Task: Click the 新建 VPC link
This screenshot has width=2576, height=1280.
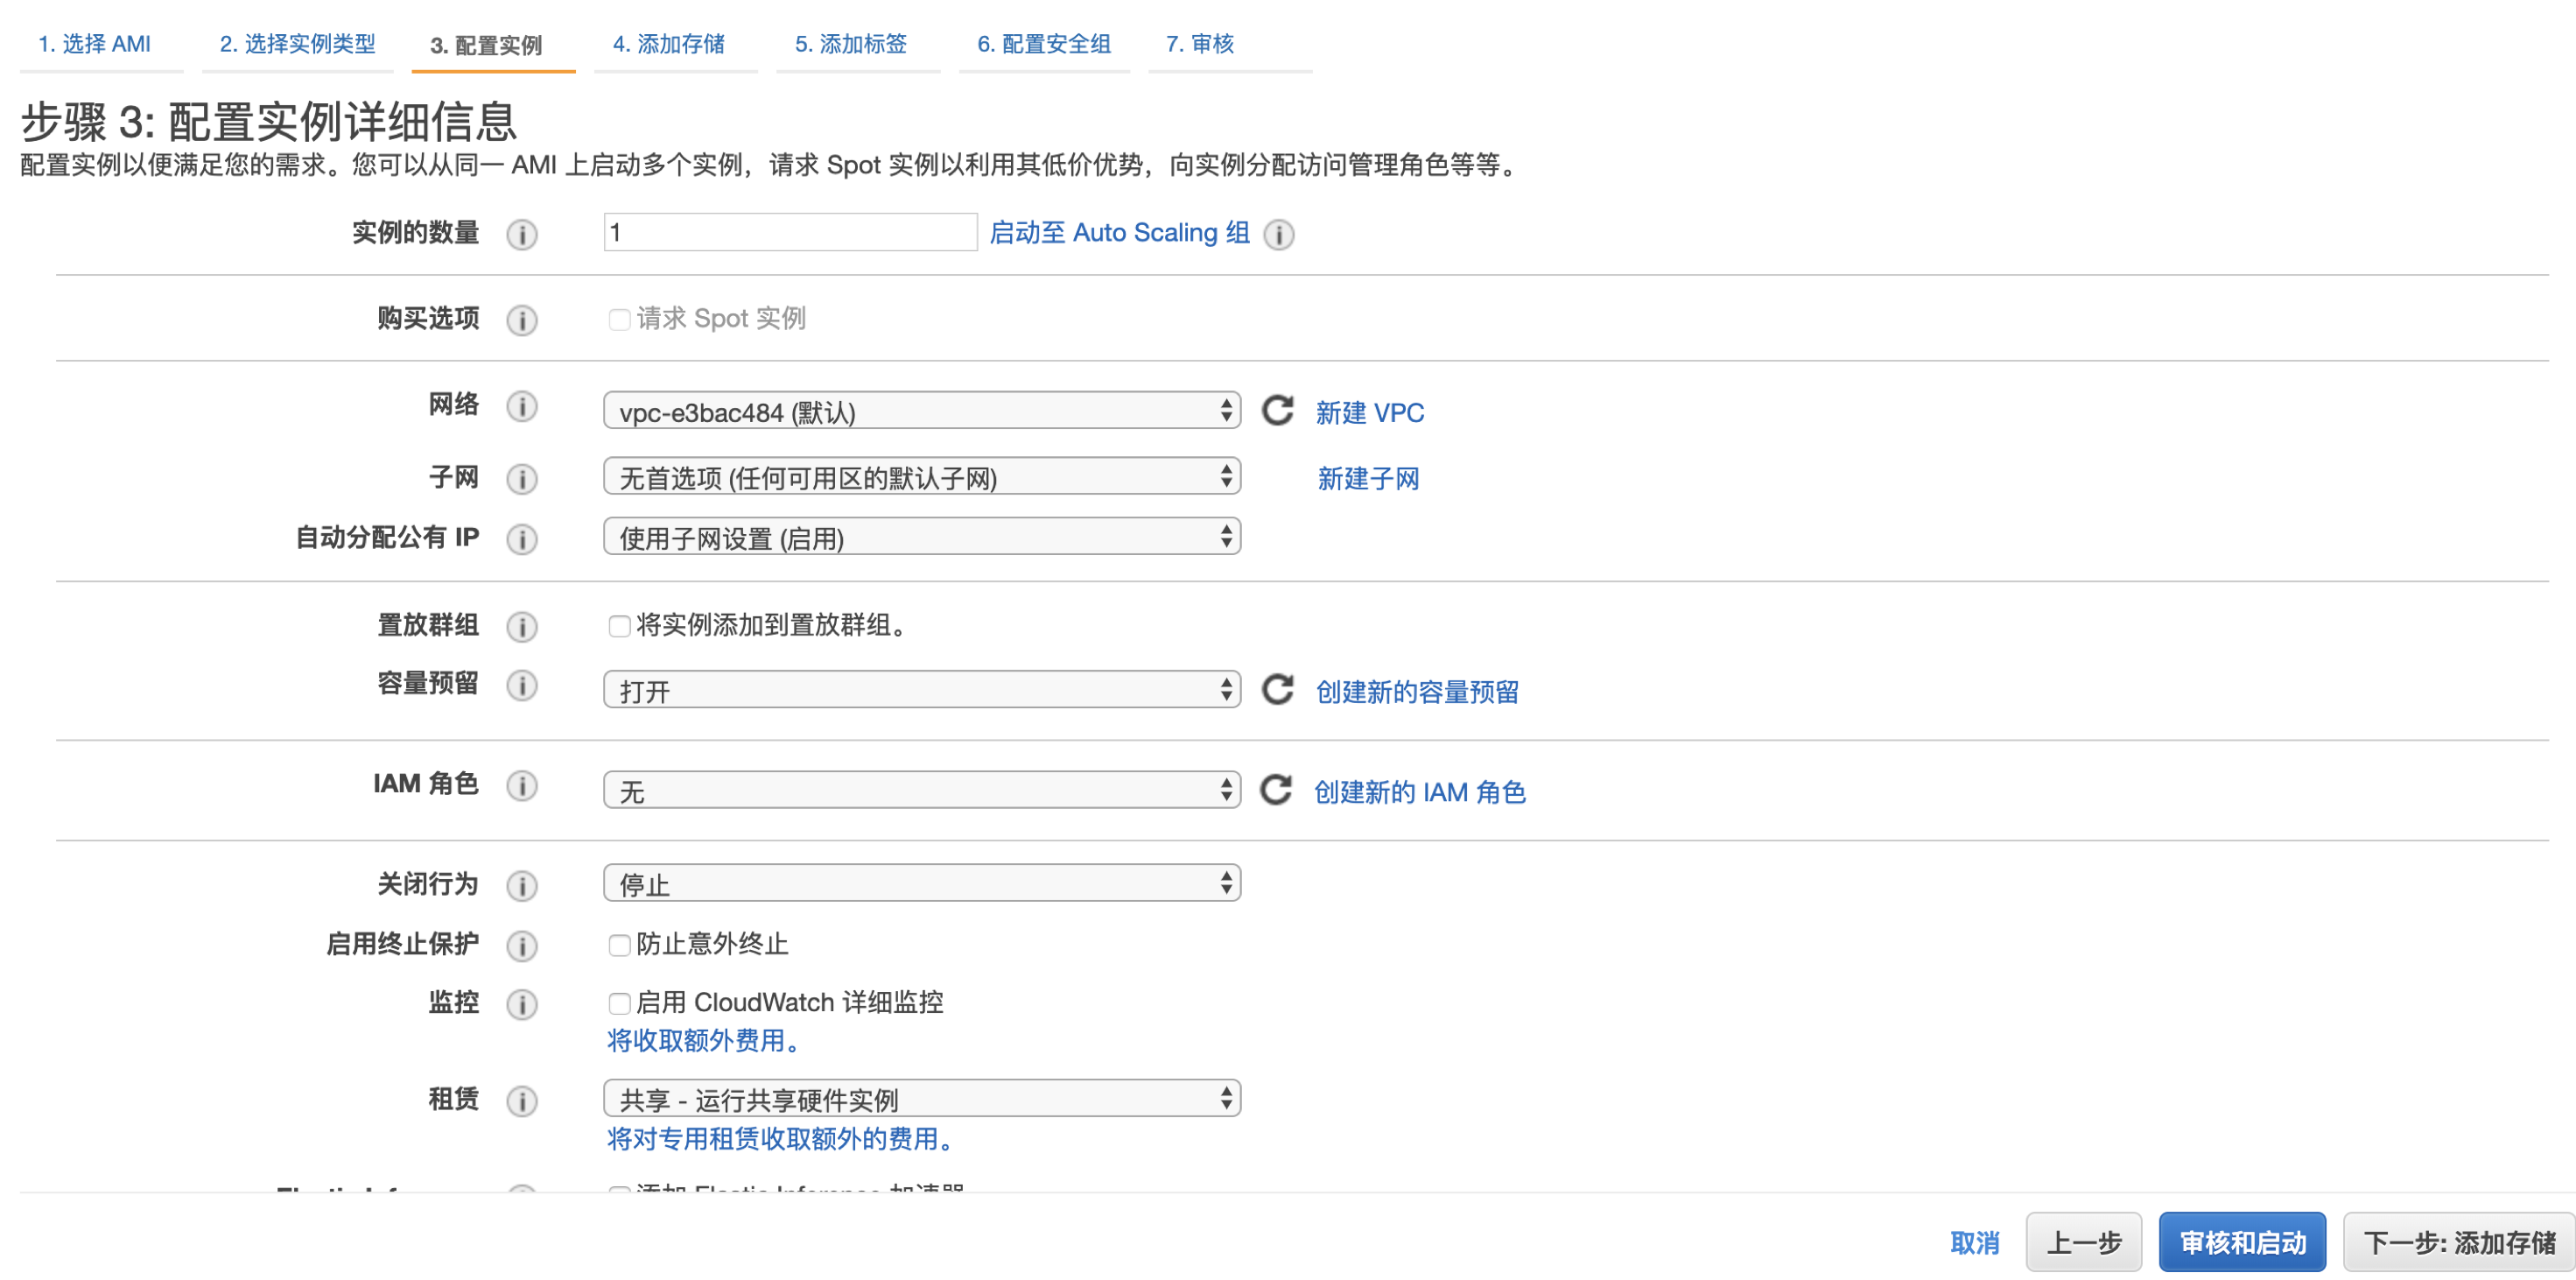Action: tap(1370, 412)
